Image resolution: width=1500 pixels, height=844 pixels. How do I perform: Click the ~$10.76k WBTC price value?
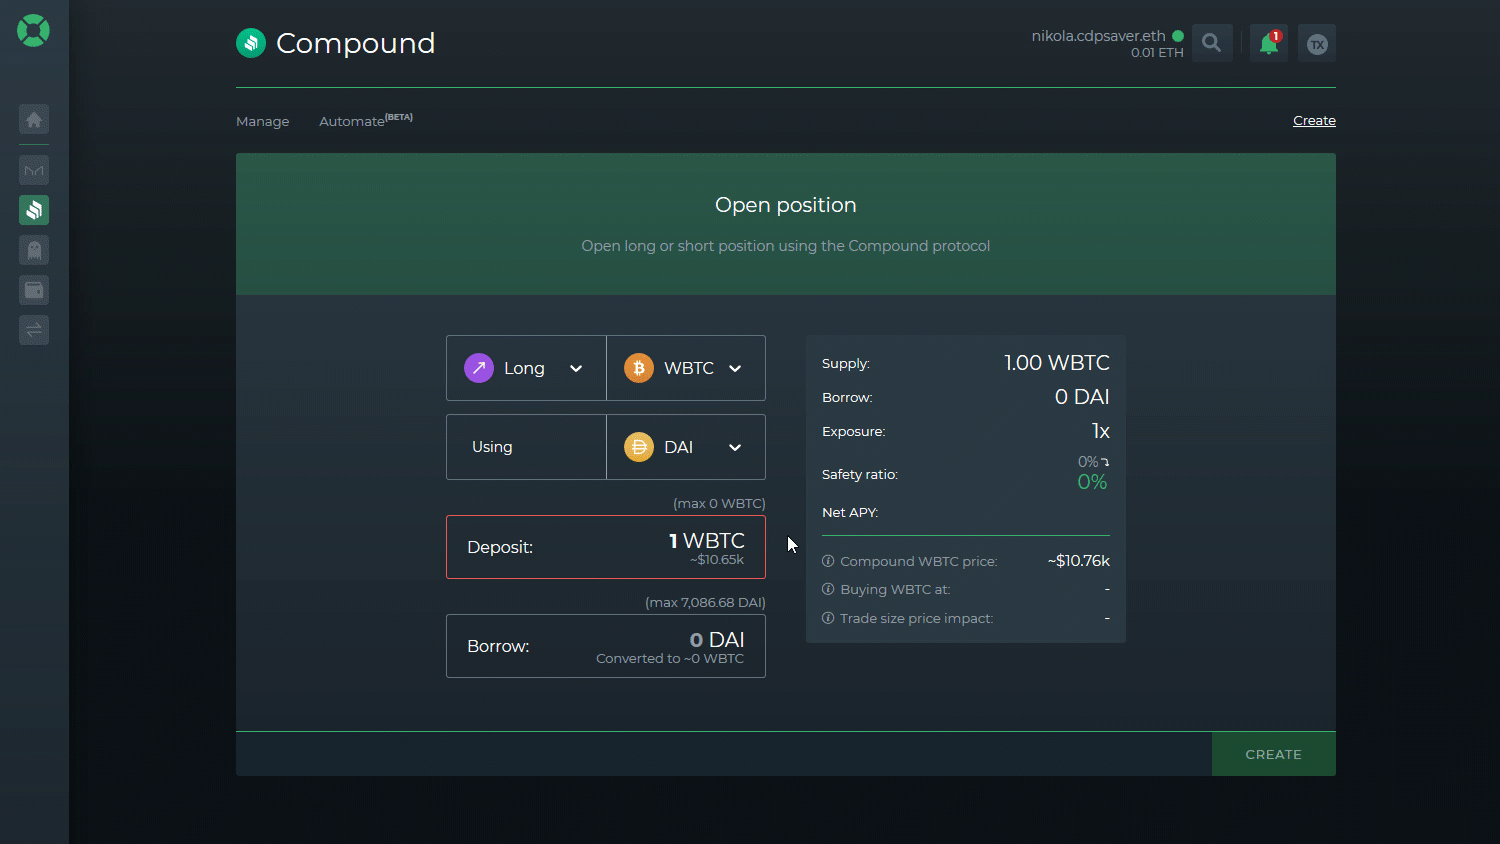coord(1079,561)
